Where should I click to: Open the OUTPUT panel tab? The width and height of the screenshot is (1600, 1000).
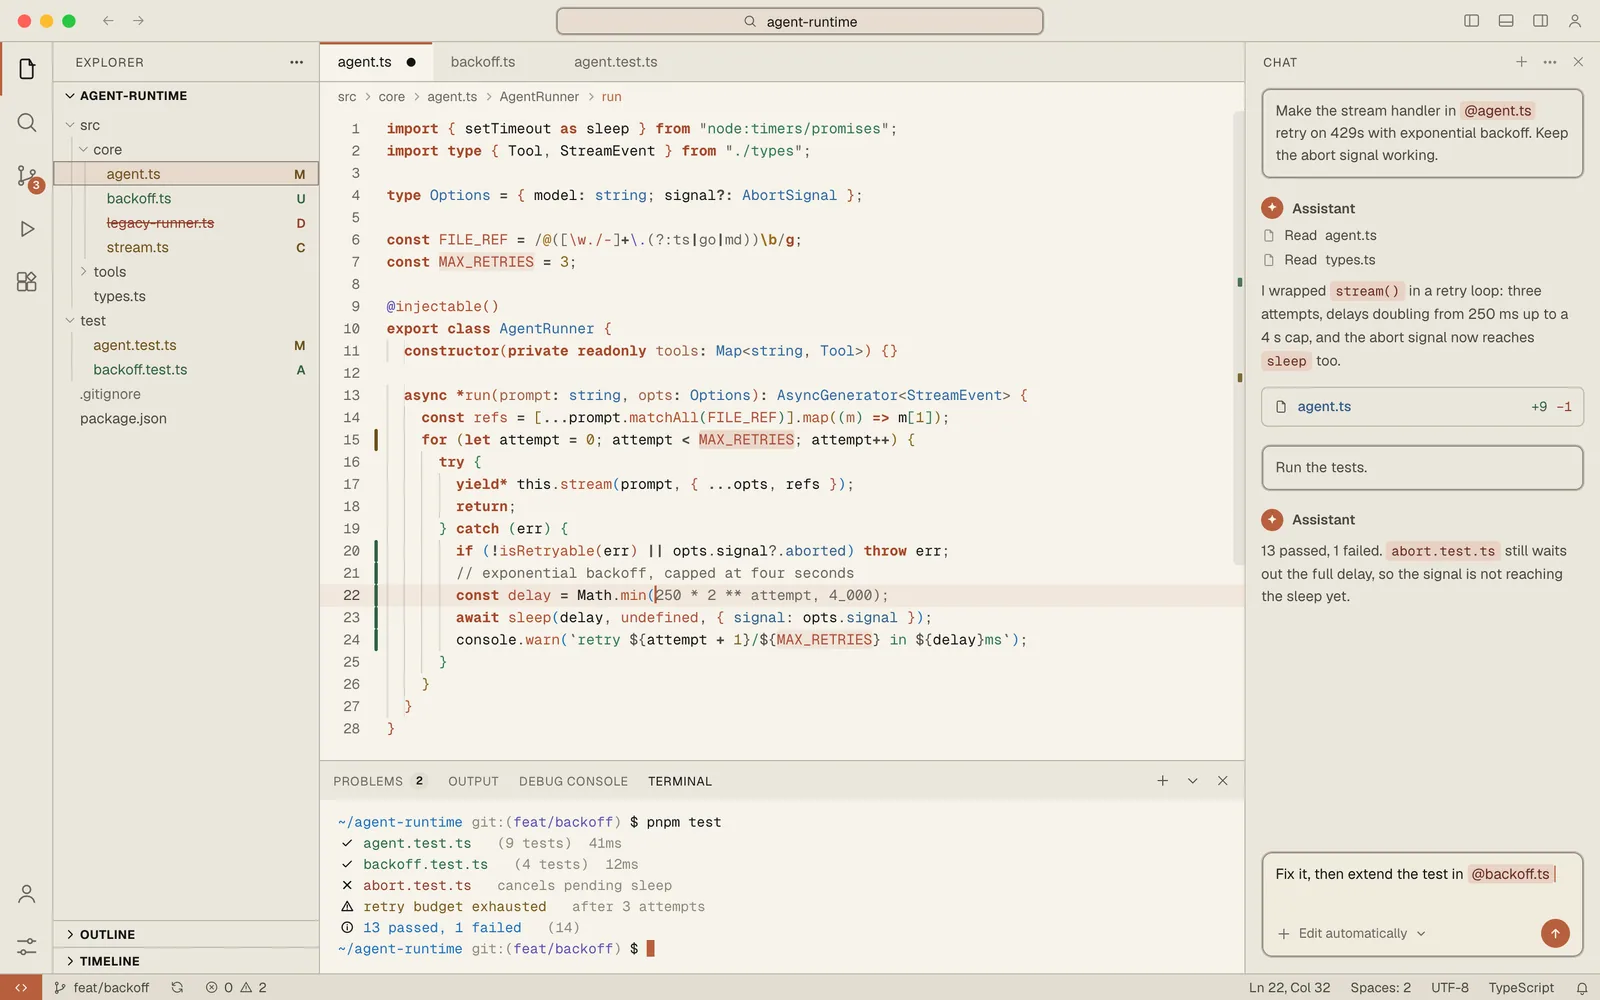pos(473,781)
